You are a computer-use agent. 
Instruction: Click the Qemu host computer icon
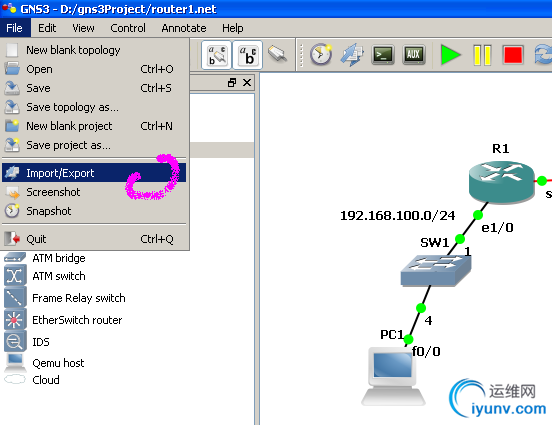point(15,362)
